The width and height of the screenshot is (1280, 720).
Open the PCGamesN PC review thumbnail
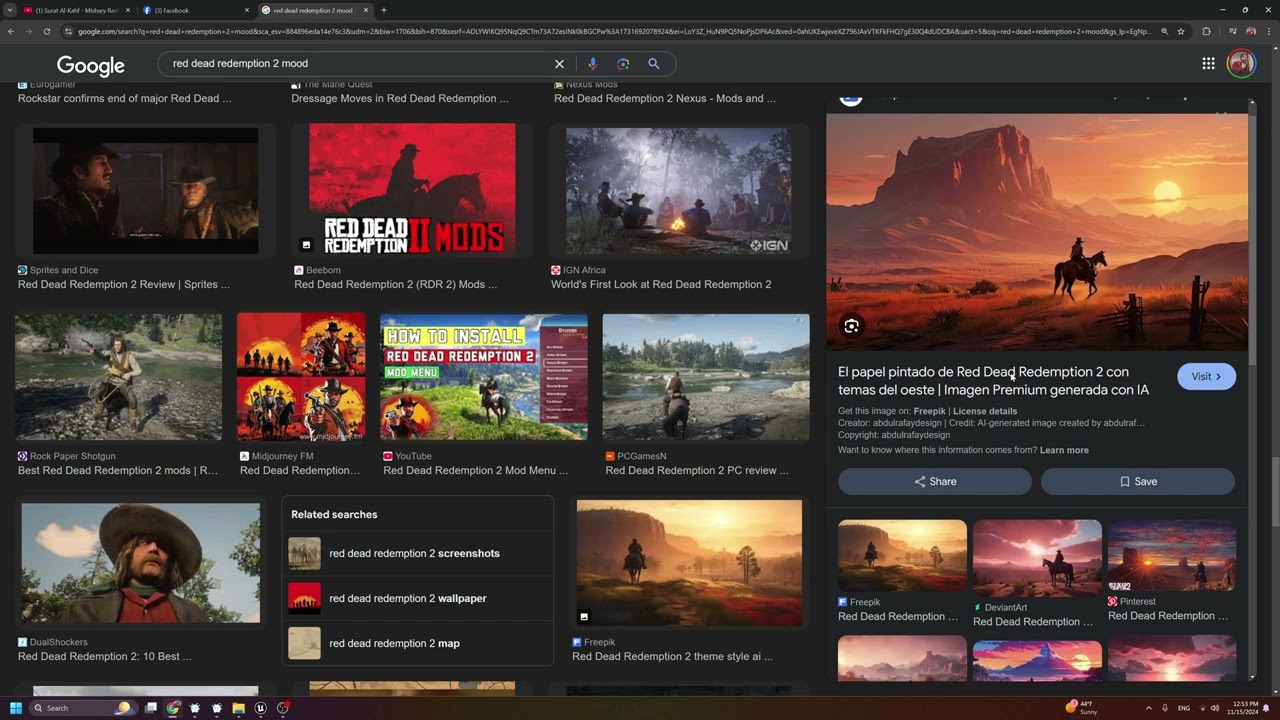pyautogui.click(x=706, y=377)
